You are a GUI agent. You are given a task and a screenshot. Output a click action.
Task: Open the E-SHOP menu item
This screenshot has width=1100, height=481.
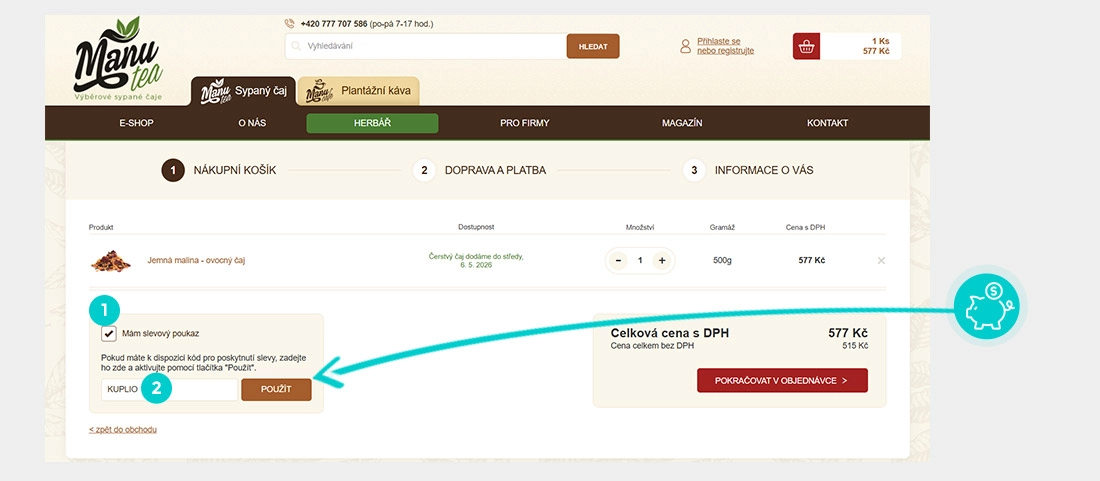[x=136, y=123]
